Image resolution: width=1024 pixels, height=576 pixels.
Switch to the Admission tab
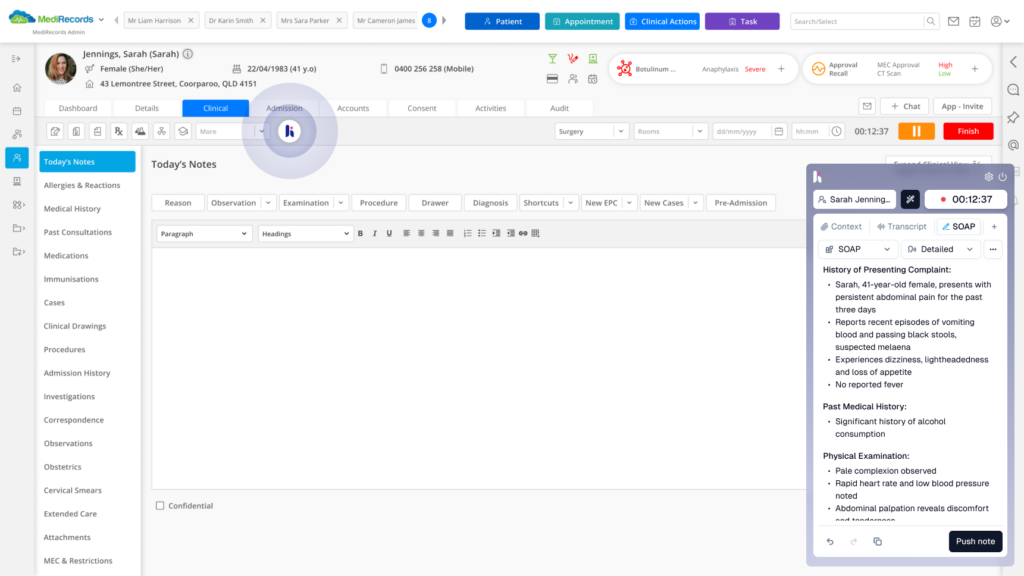coord(284,108)
